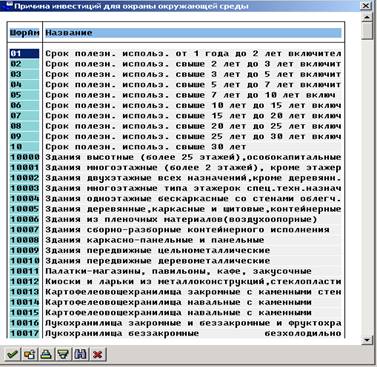This screenshot has width=377, height=367.
Task: Select row 10006 Здания из пленочных материалов
Action: [x=176, y=219]
